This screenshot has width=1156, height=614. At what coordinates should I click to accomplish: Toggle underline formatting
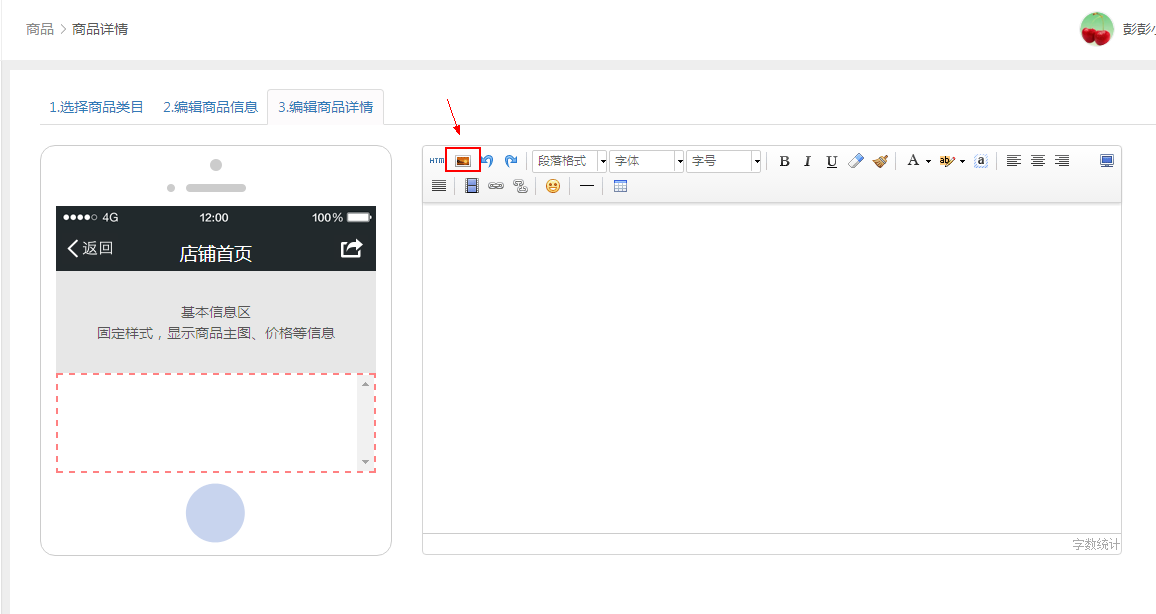(x=832, y=161)
